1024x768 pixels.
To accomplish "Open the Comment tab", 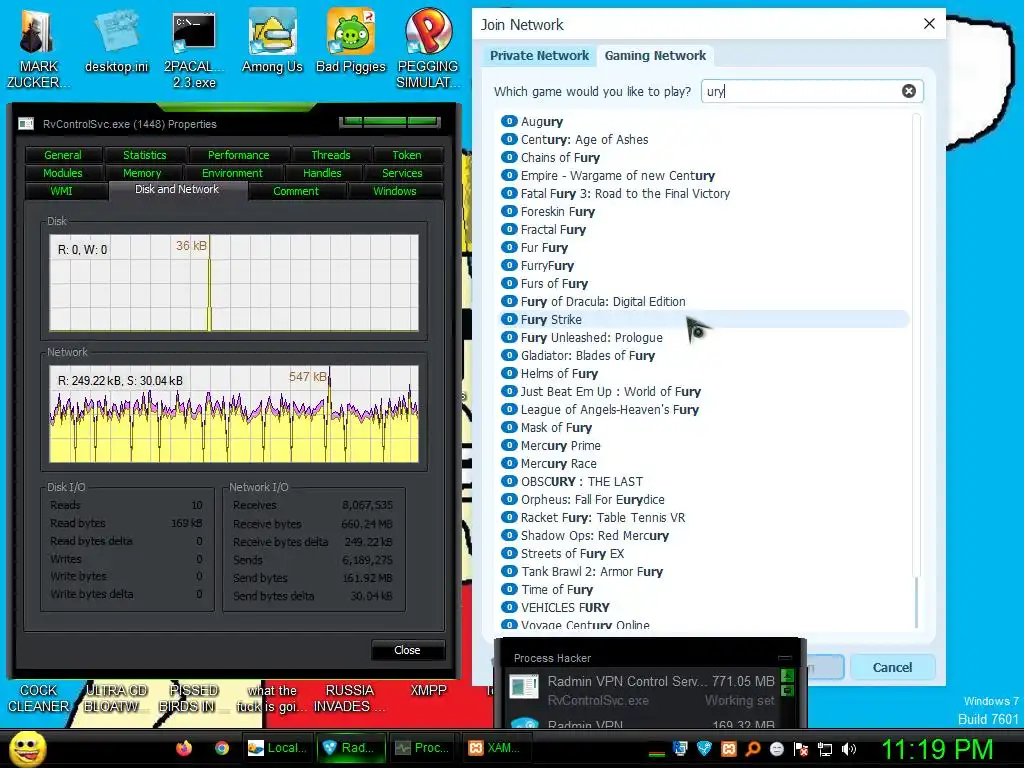I will pyautogui.click(x=296, y=191).
